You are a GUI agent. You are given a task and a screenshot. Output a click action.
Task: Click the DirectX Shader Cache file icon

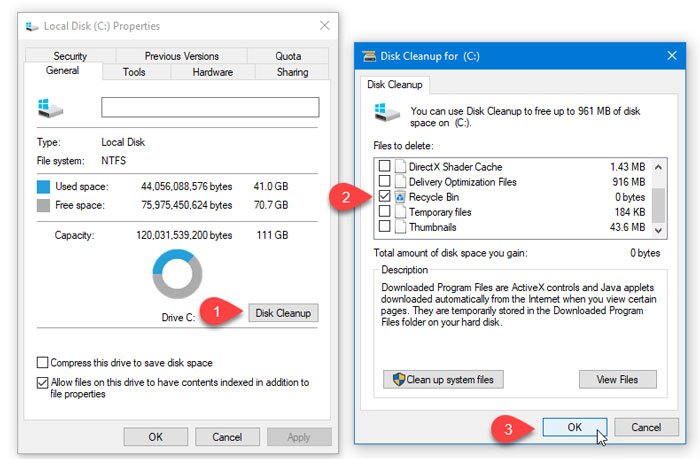[401, 167]
